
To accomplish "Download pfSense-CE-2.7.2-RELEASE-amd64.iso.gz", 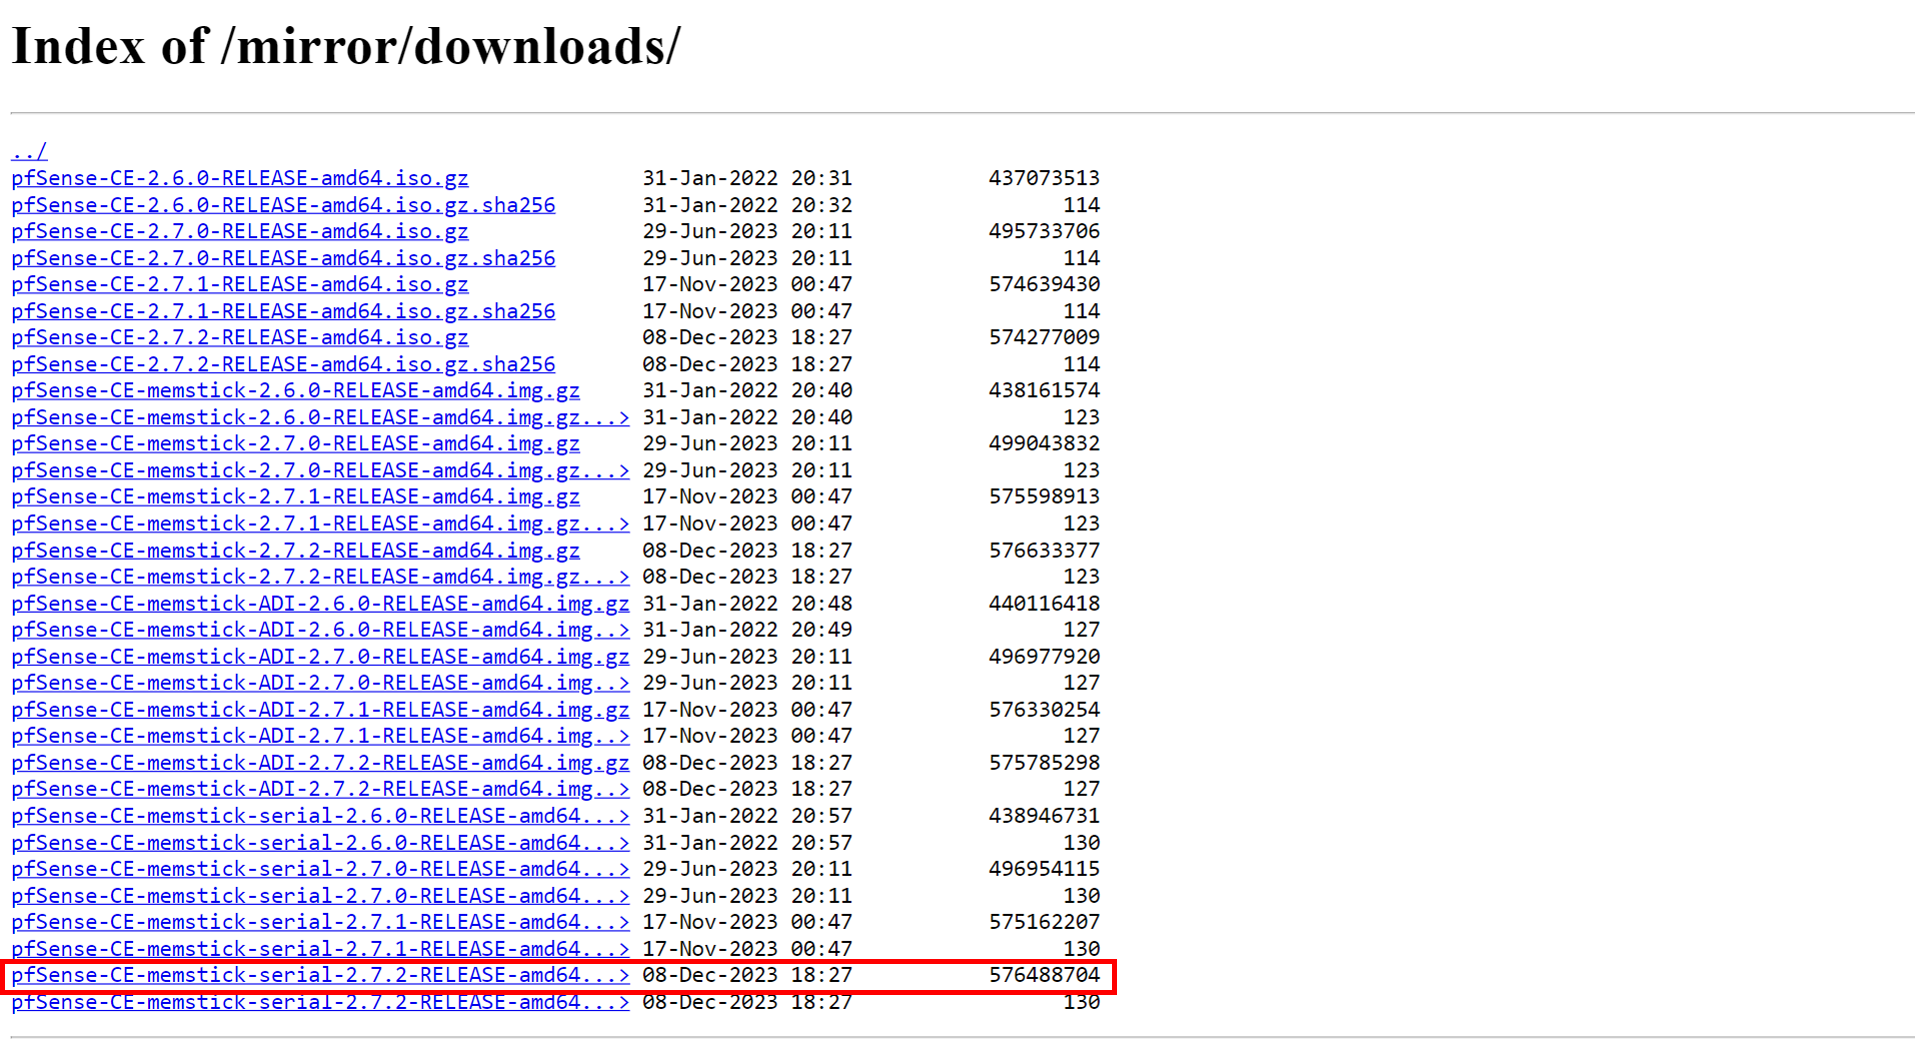I will click(x=240, y=337).
